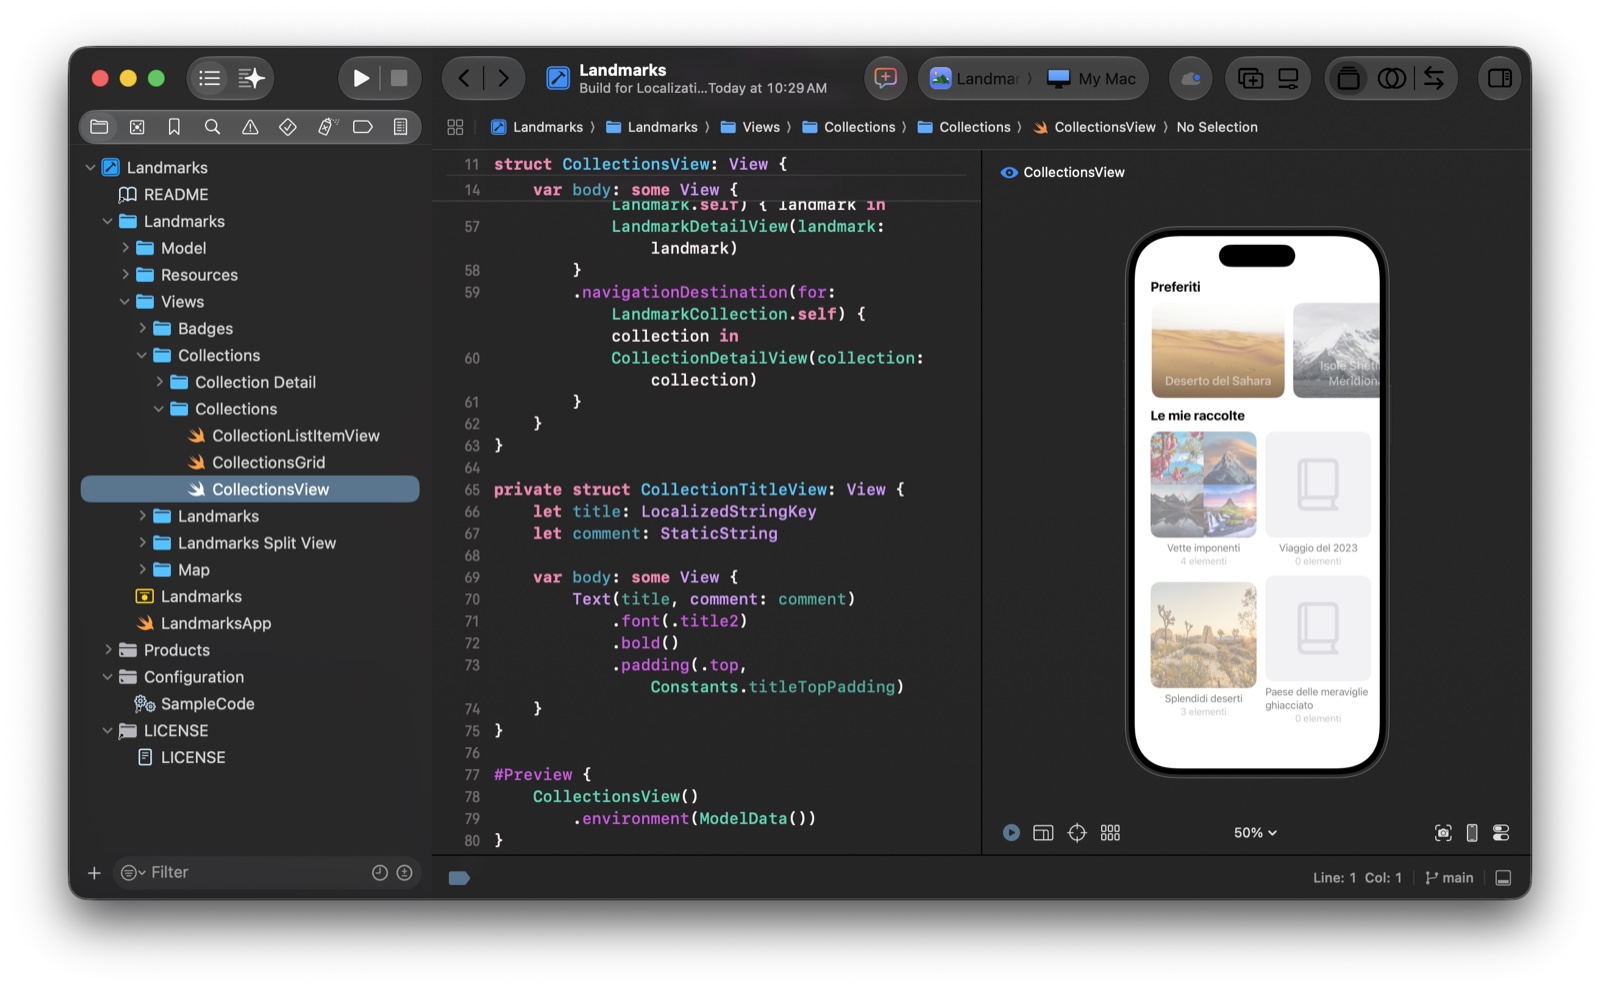Click the code review arrows button
The width and height of the screenshot is (1600, 990).
[x=1433, y=78]
